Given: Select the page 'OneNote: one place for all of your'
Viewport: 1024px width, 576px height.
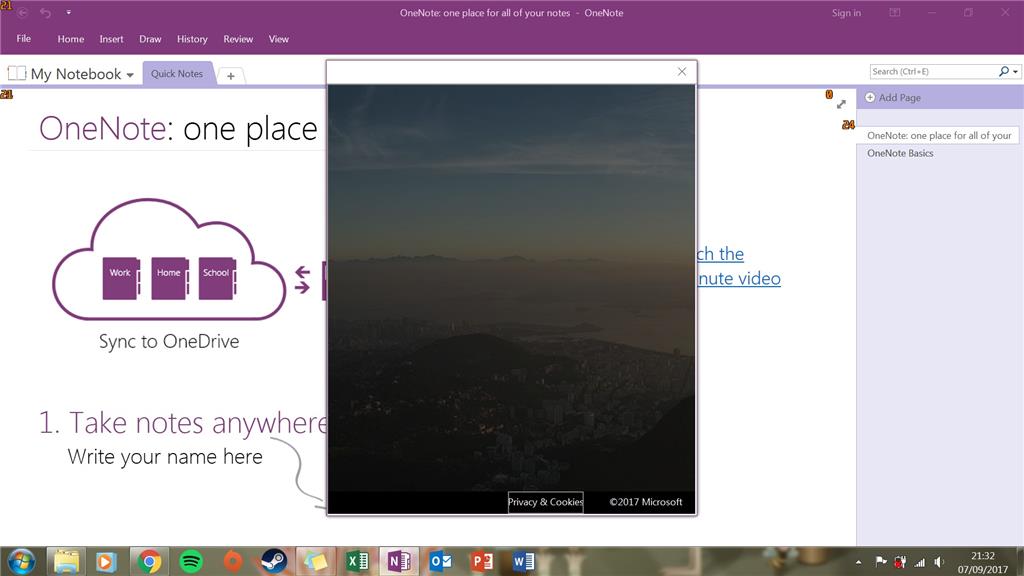Looking at the screenshot, I should 938,135.
